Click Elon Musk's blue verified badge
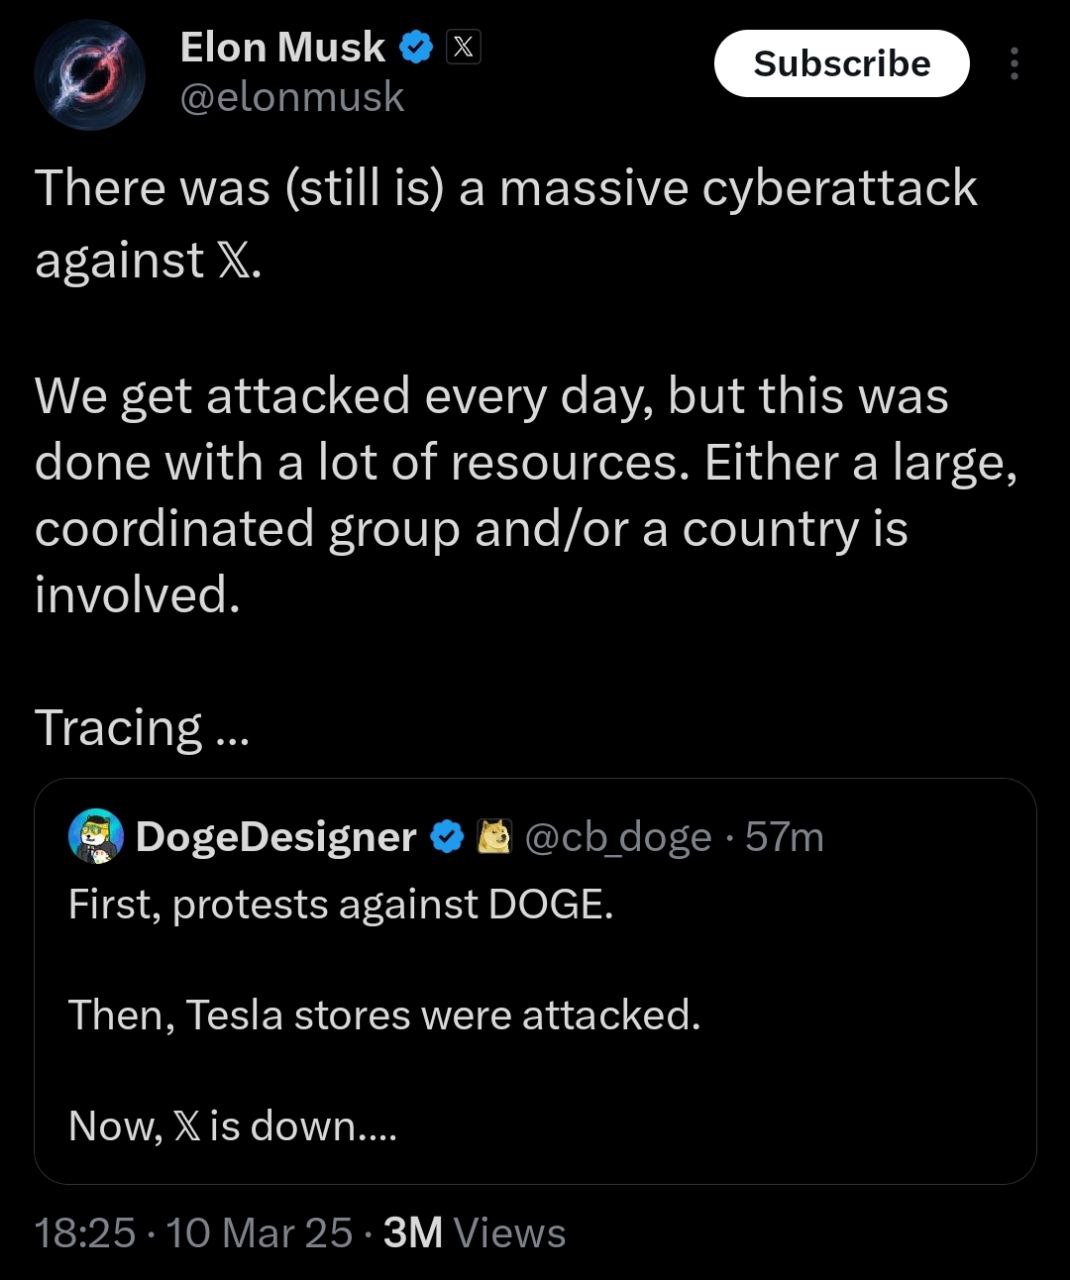The height and width of the screenshot is (1280, 1070). (x=415, y=47)
